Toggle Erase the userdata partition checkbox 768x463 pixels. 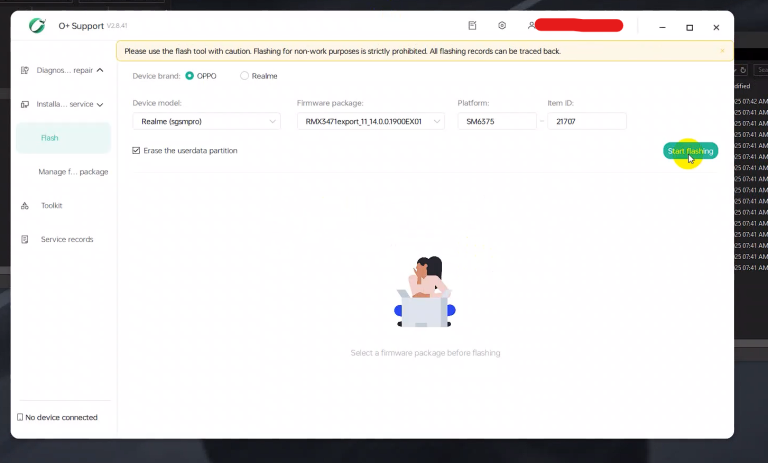point(136,150)
